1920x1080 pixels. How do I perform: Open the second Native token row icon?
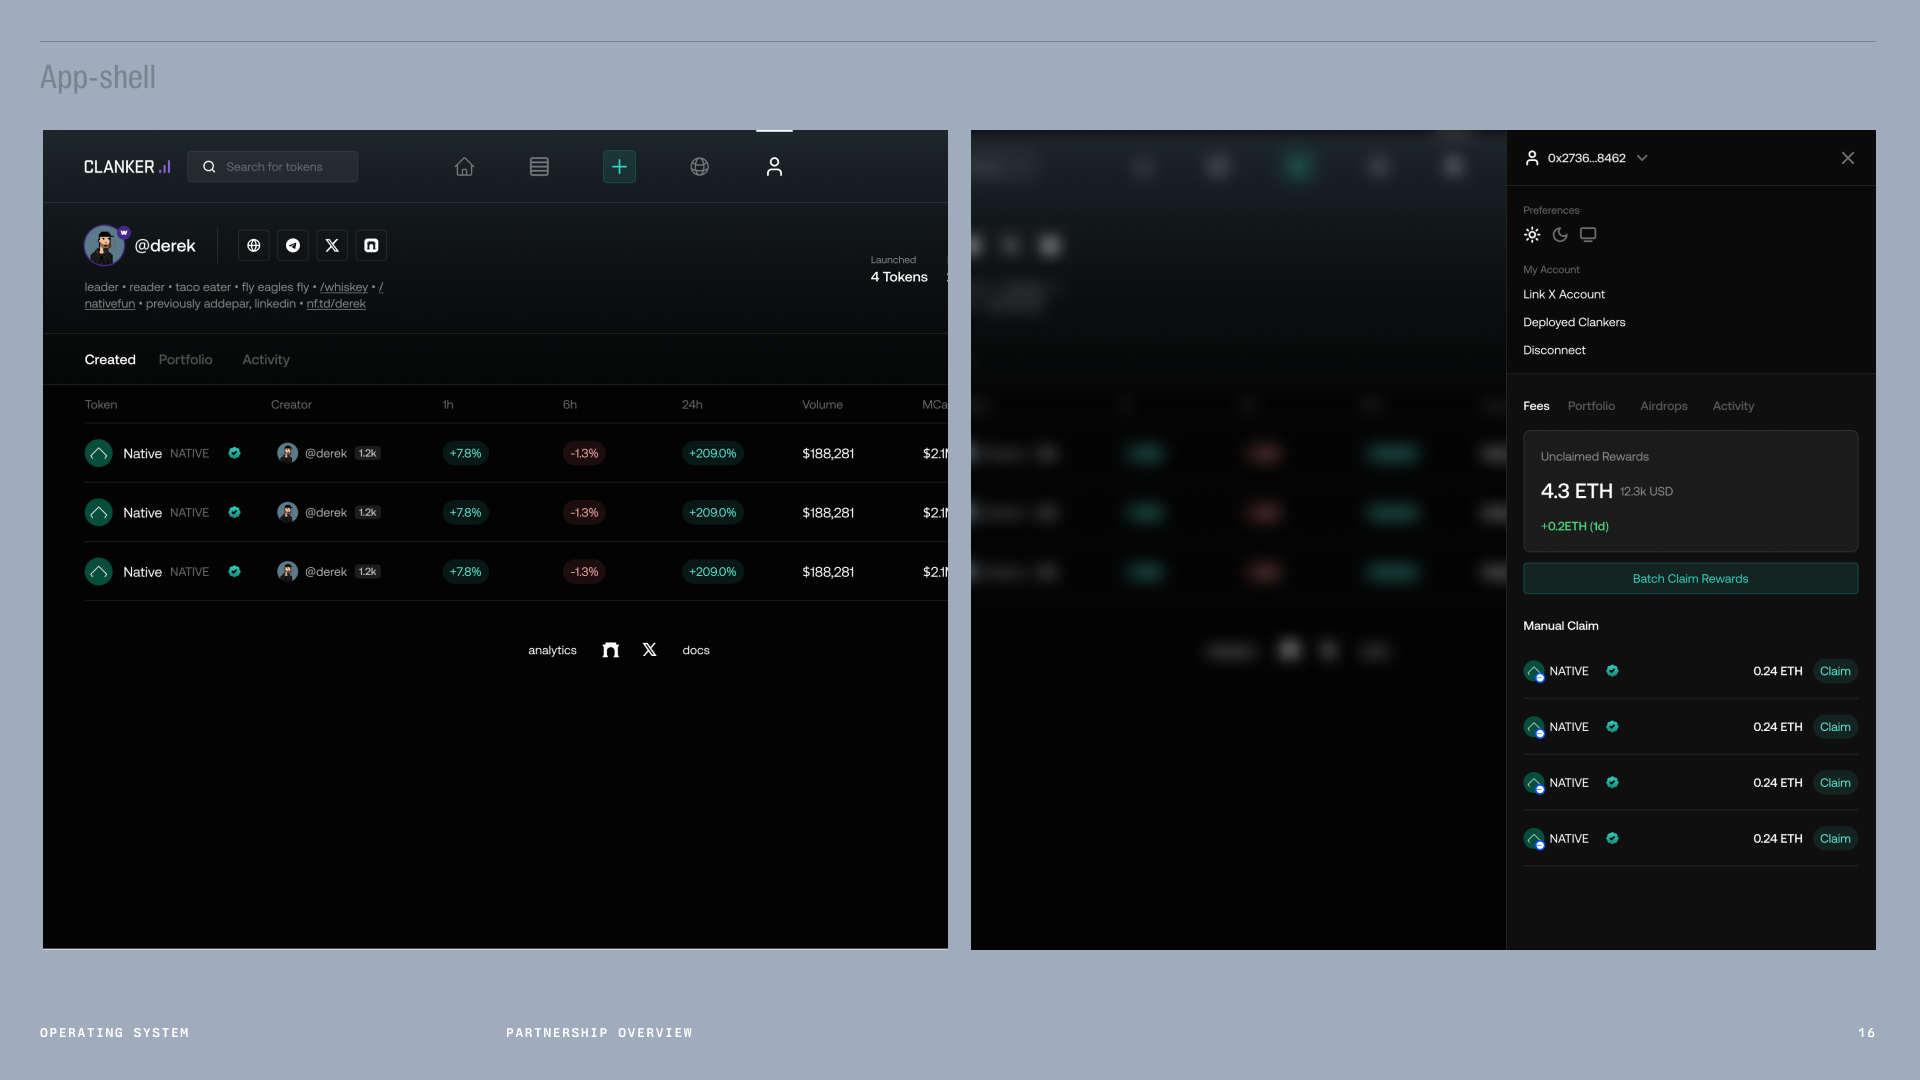click(x=99, y=513)
